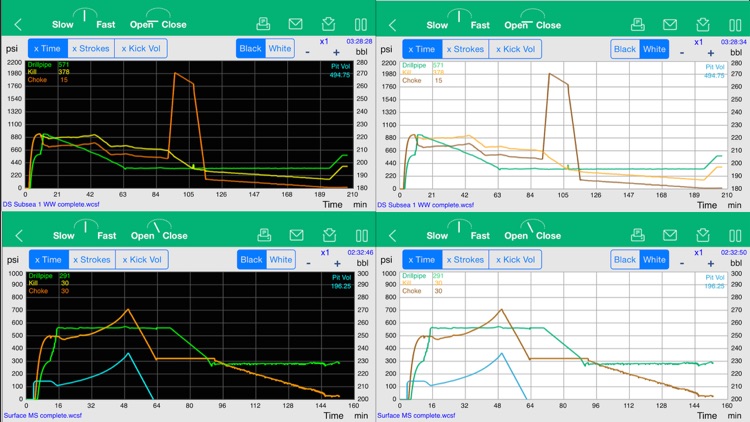Choose x Strokes tab in white Surface MS panel
The height and width of the screenshot is (422, 750).
click(x=465, y=259)
